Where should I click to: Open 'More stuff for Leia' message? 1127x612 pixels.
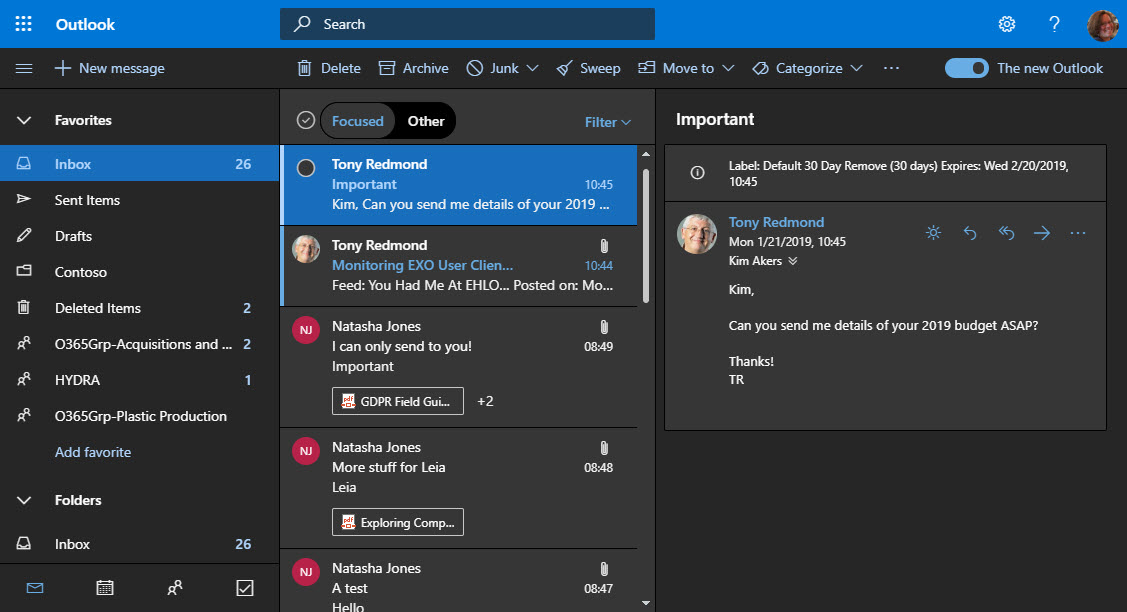tap(459, 488)
